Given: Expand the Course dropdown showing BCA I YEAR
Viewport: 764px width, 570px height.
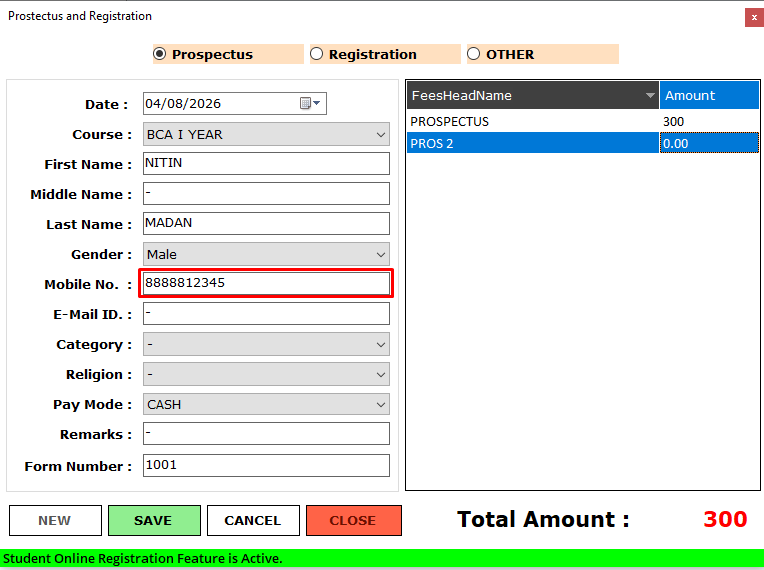Looking at the screenshot, I should pos(266,134).
